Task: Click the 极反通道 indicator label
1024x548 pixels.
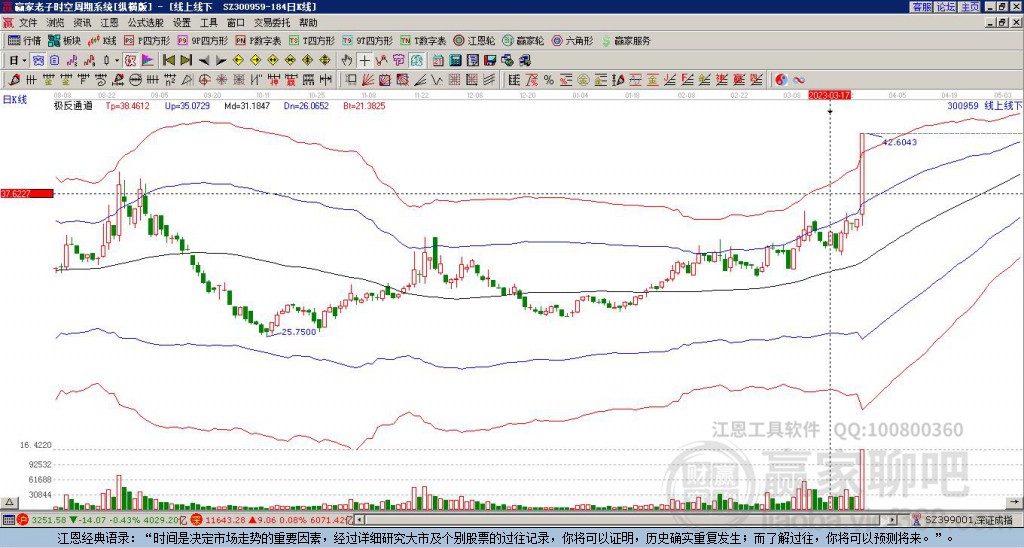Action: 73,105
